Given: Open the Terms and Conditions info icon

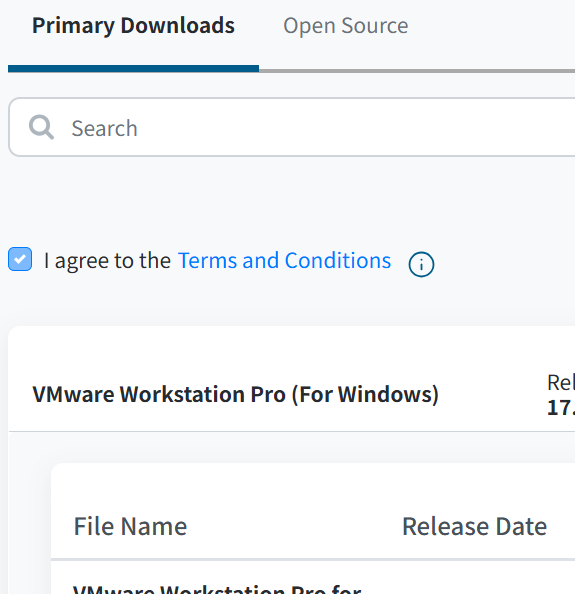Looking at the screenshot, I should [421, 264].
